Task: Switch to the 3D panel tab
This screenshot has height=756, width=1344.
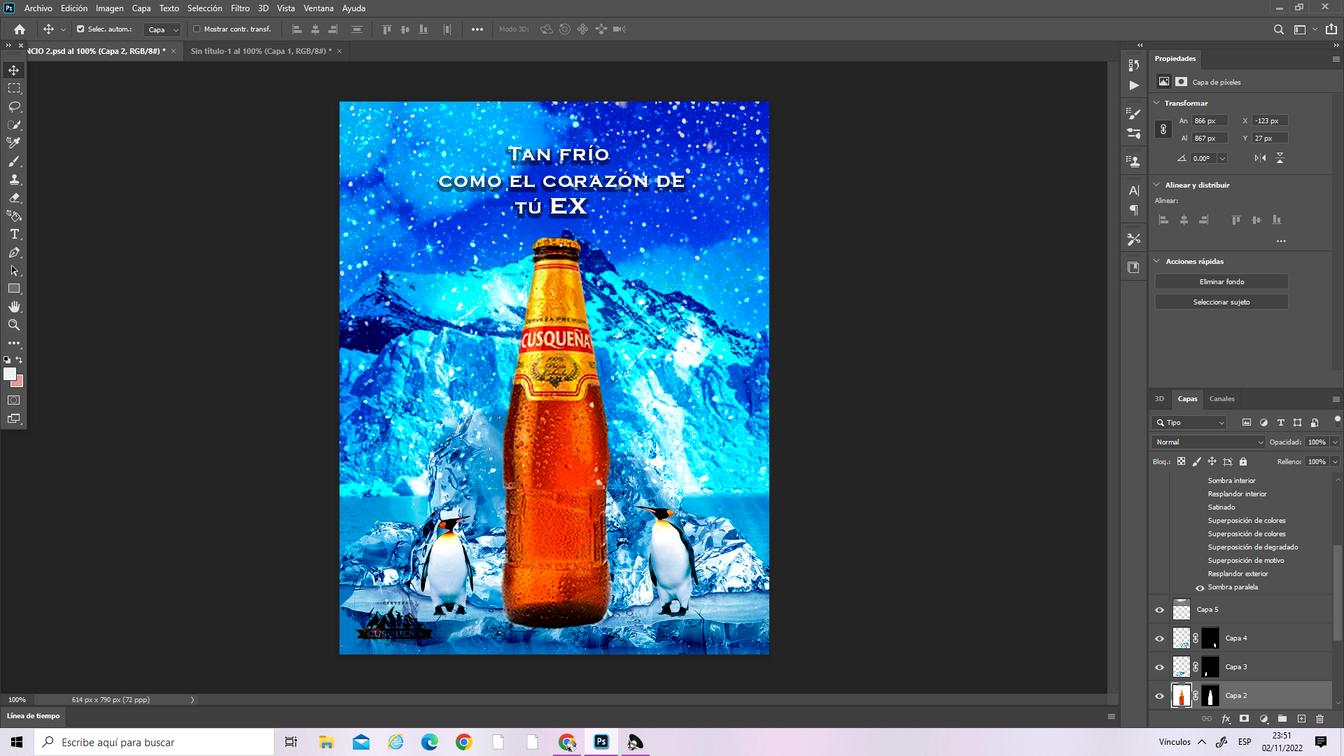Action: [x=1159, y=398]
